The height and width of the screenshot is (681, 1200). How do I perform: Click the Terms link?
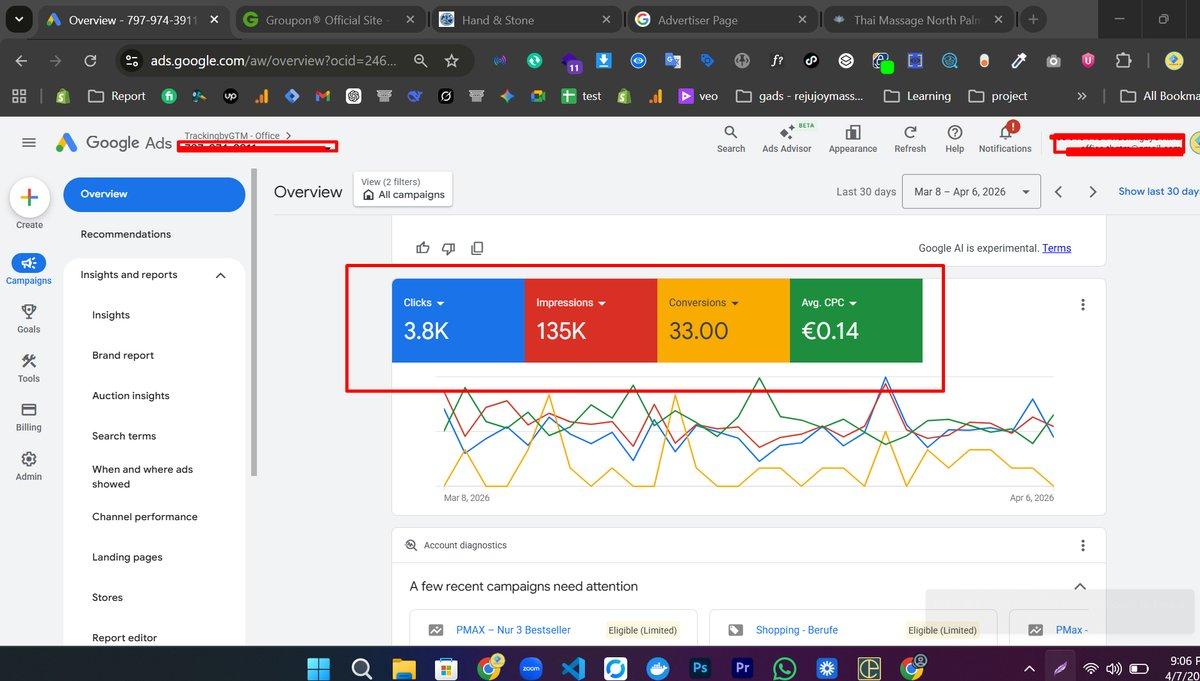(1056, 248)
